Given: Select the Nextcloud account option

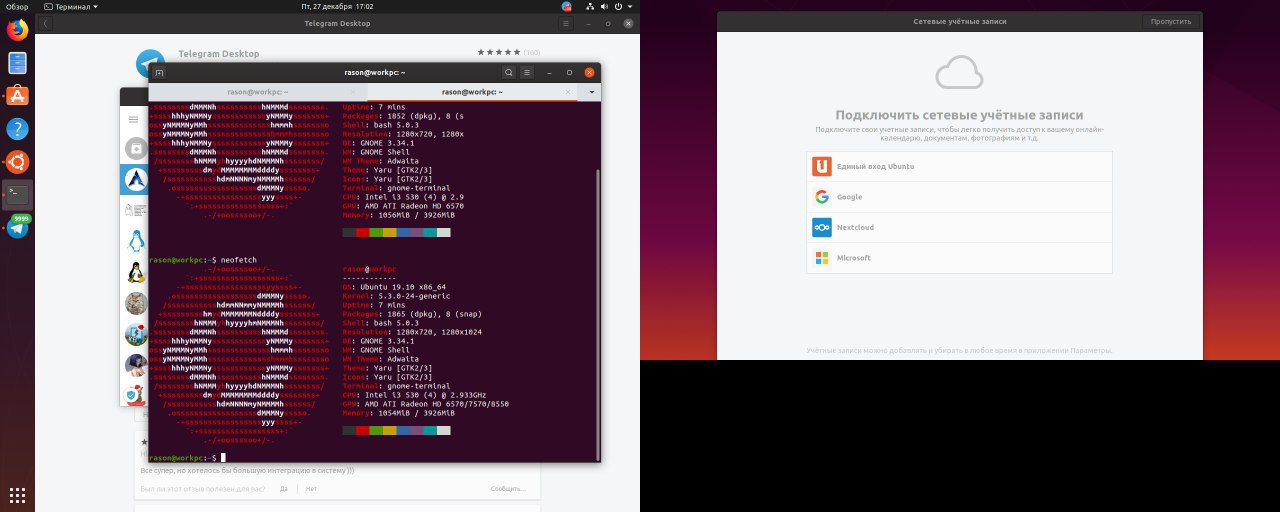Looking at the screenshot, I should click(x=959, y=227).
